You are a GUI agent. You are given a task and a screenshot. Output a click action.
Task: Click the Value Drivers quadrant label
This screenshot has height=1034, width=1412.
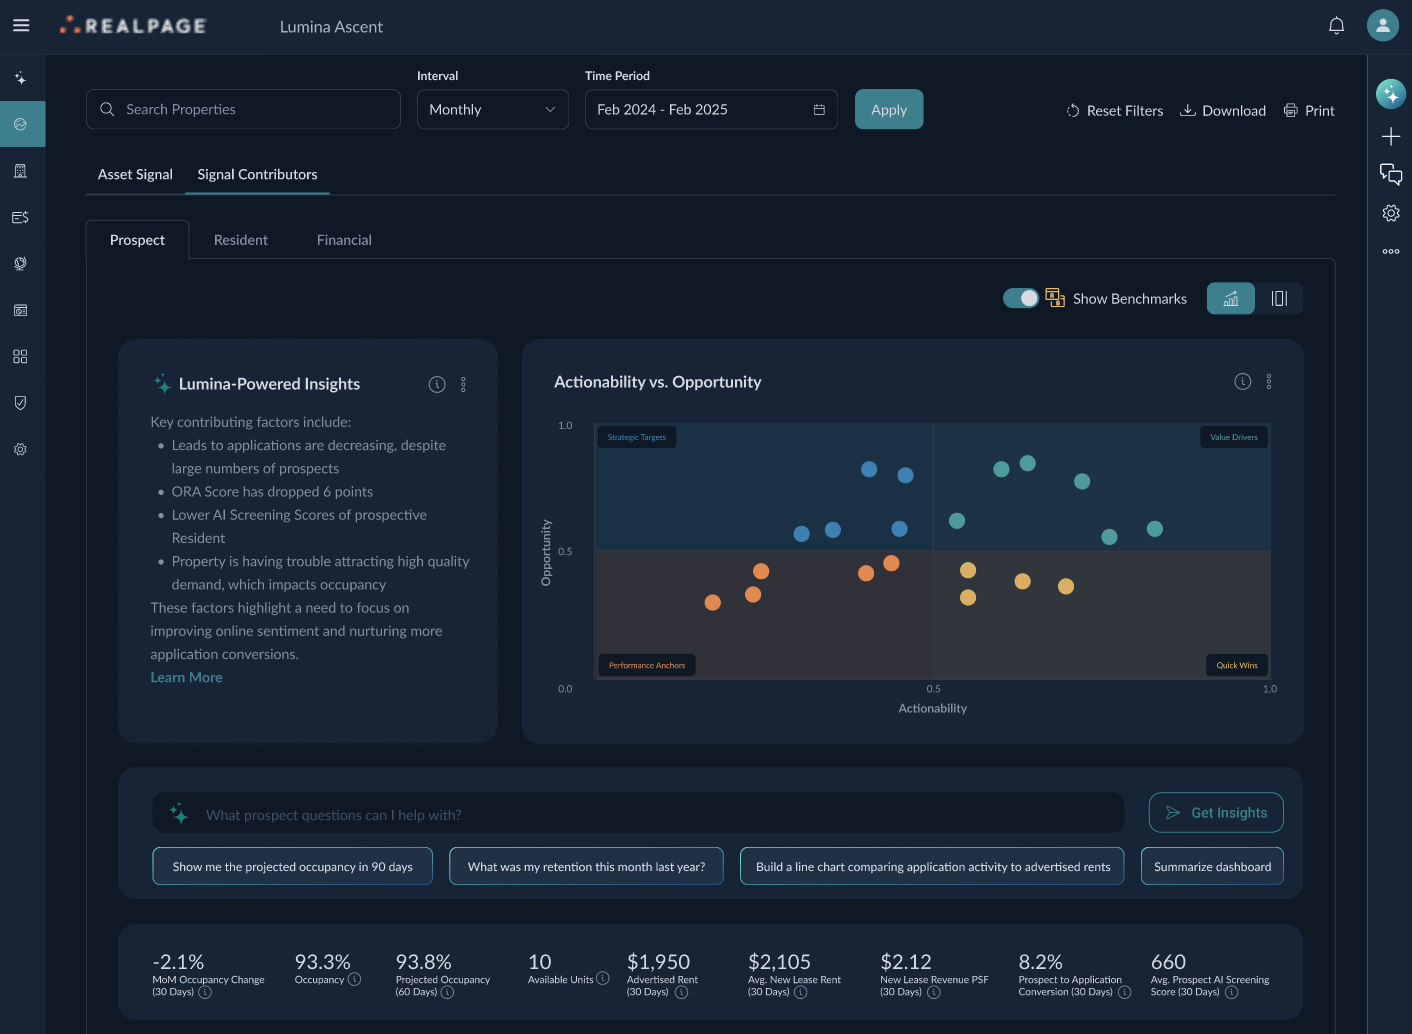click(x=1234, y=437)
